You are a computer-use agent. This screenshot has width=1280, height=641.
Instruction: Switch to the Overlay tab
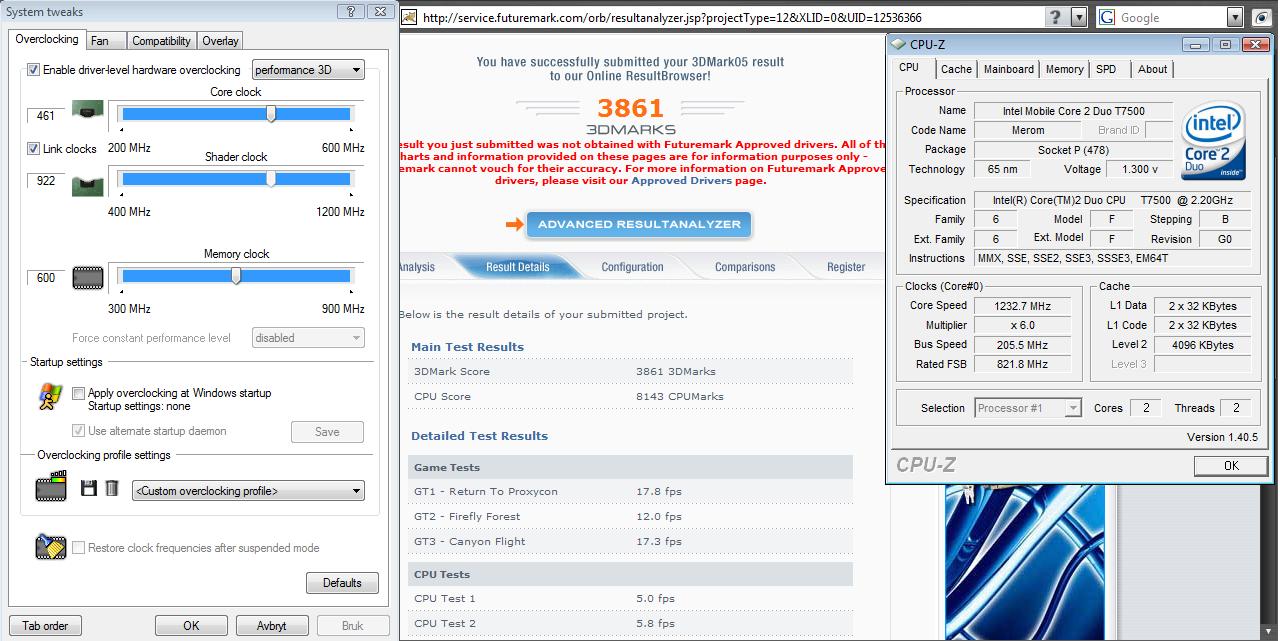click(x=220, y=41)
